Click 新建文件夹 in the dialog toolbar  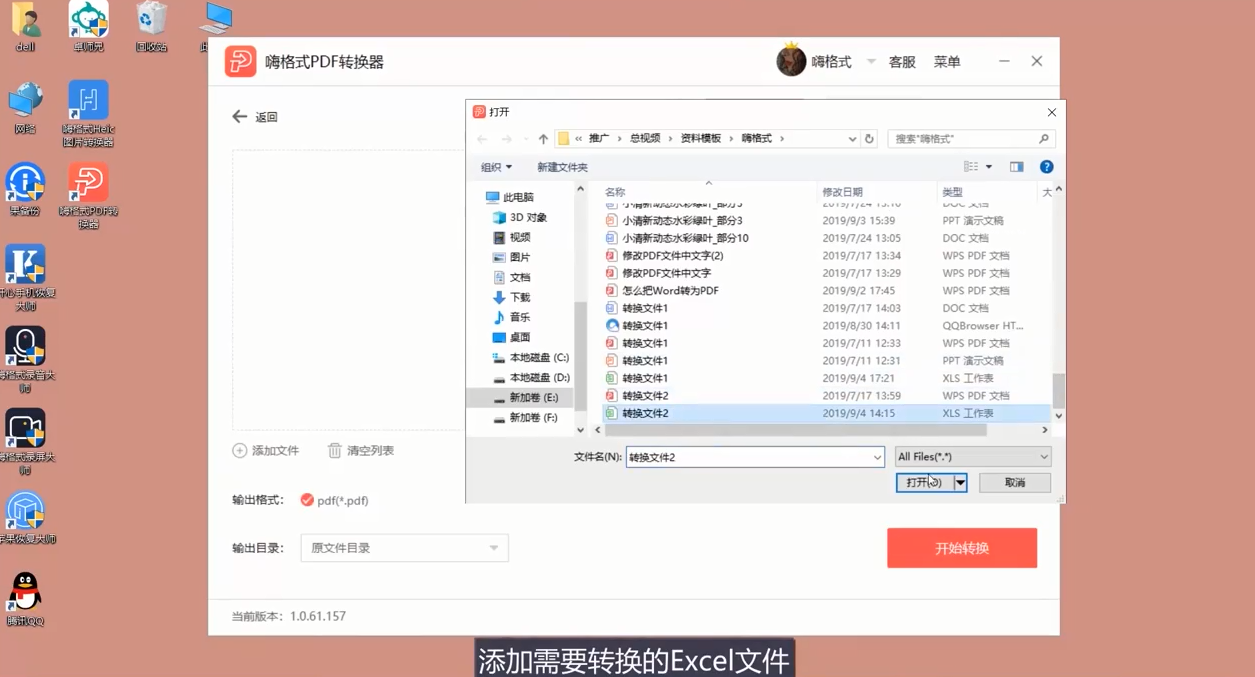(x=562, y=167)
